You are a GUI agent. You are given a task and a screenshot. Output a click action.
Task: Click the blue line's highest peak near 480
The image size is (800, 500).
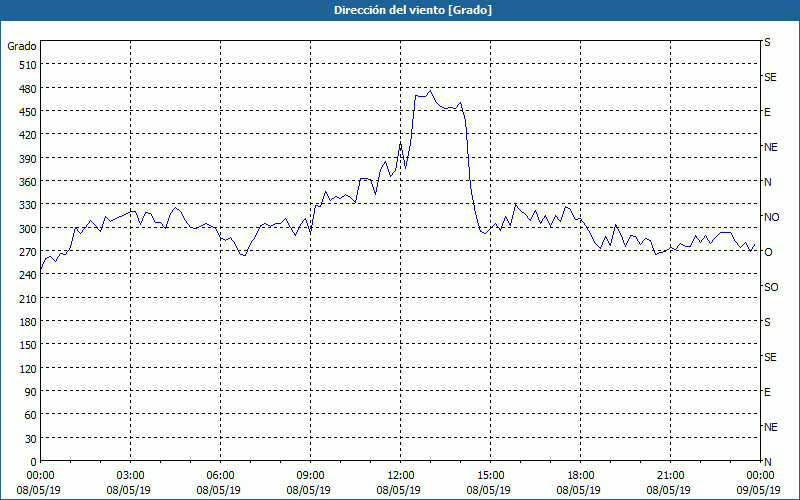[x=431, y=91]
